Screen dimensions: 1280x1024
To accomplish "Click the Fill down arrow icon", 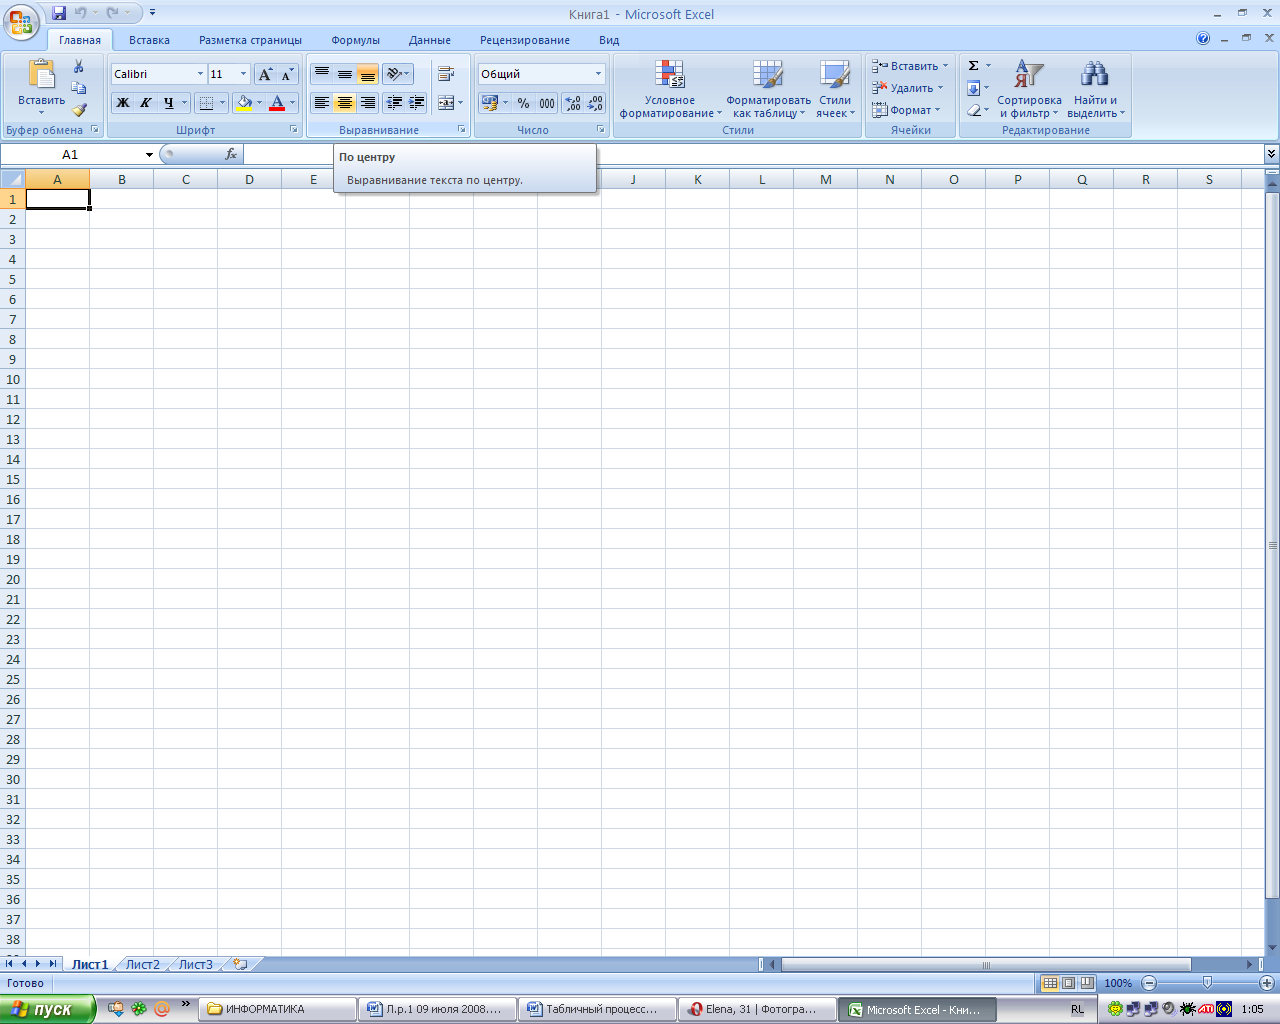I will coord(974,88).
